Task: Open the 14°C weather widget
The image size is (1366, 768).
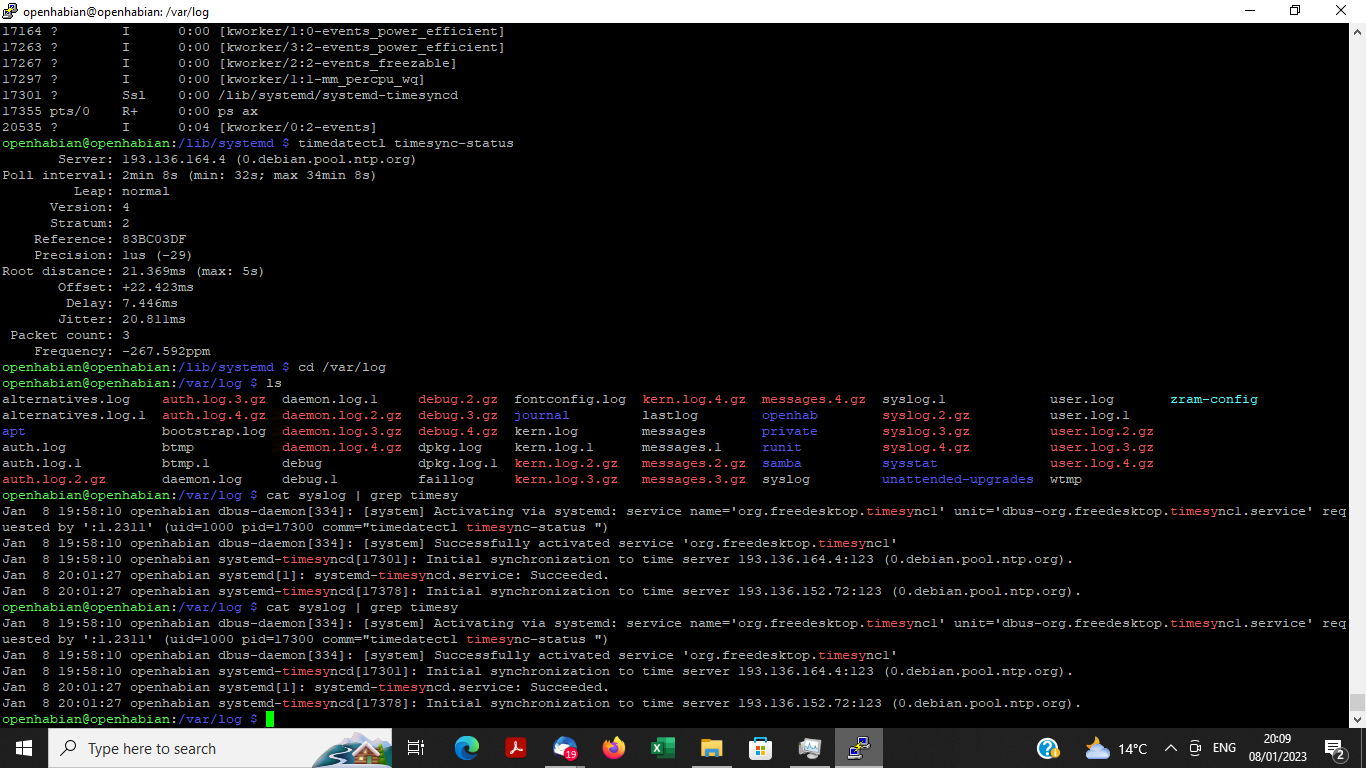Action: (1116, 748)
